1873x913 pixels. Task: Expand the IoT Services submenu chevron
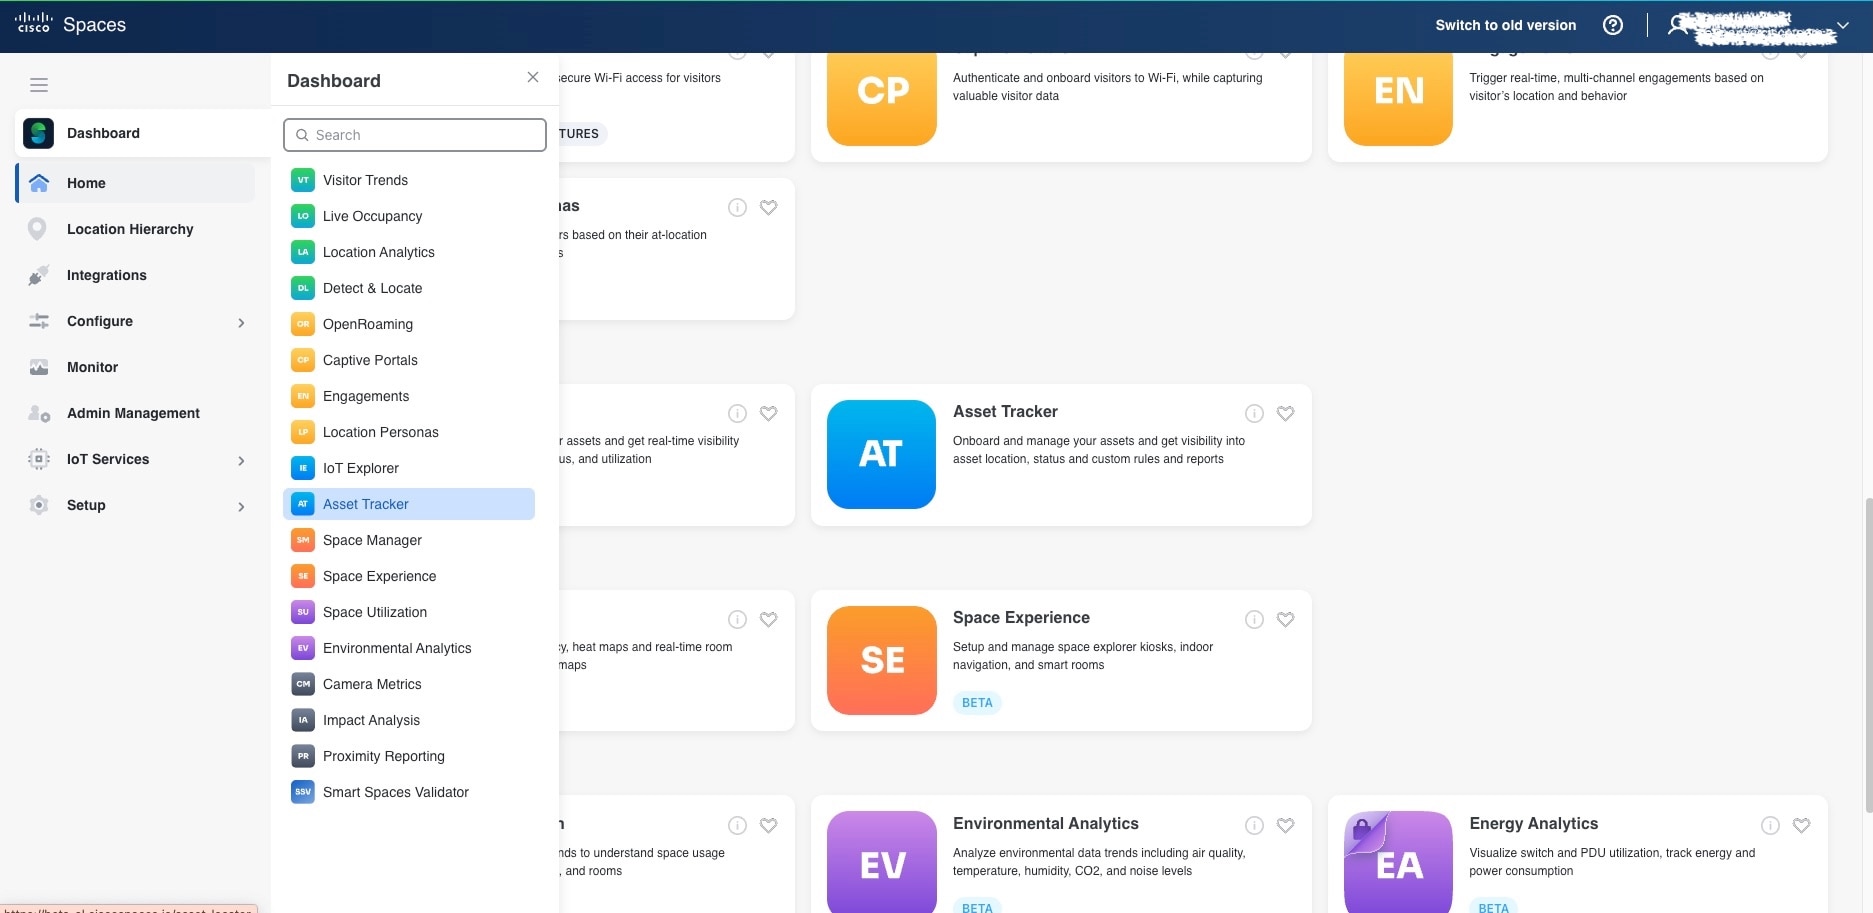coord(241,460)
